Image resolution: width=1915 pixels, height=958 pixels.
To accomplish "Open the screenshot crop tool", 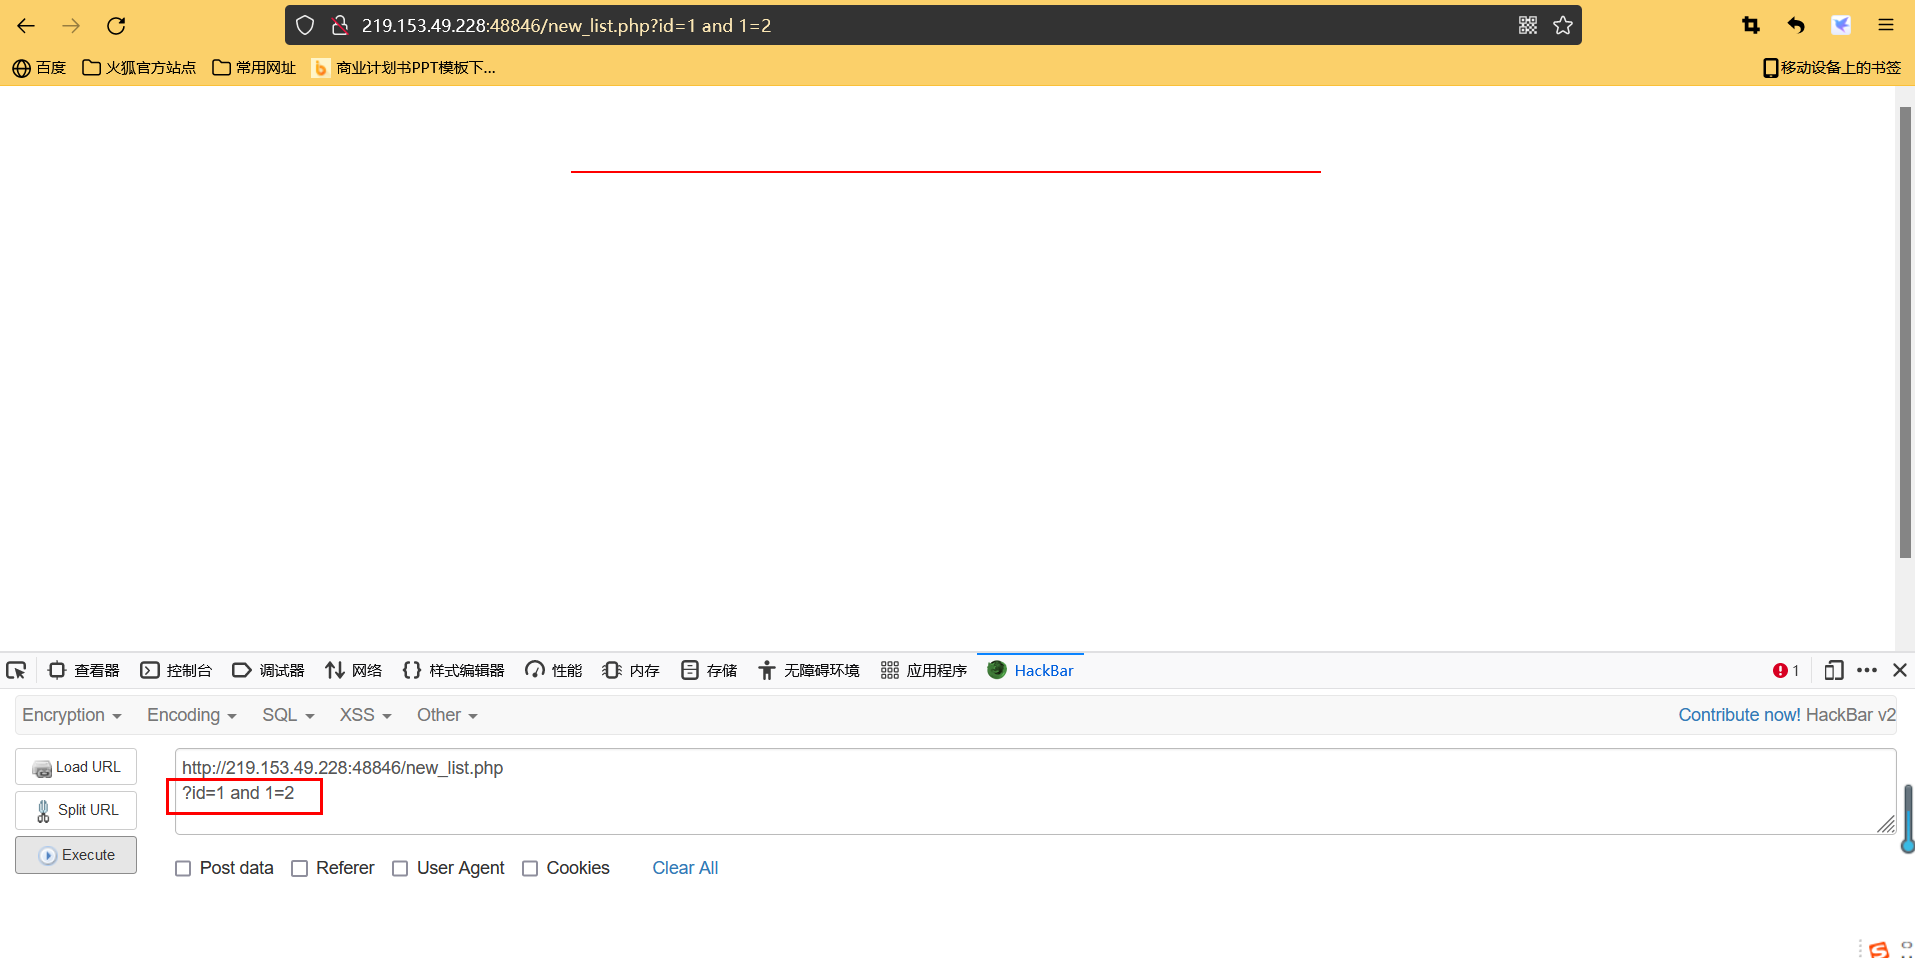I will (1751, 26).
